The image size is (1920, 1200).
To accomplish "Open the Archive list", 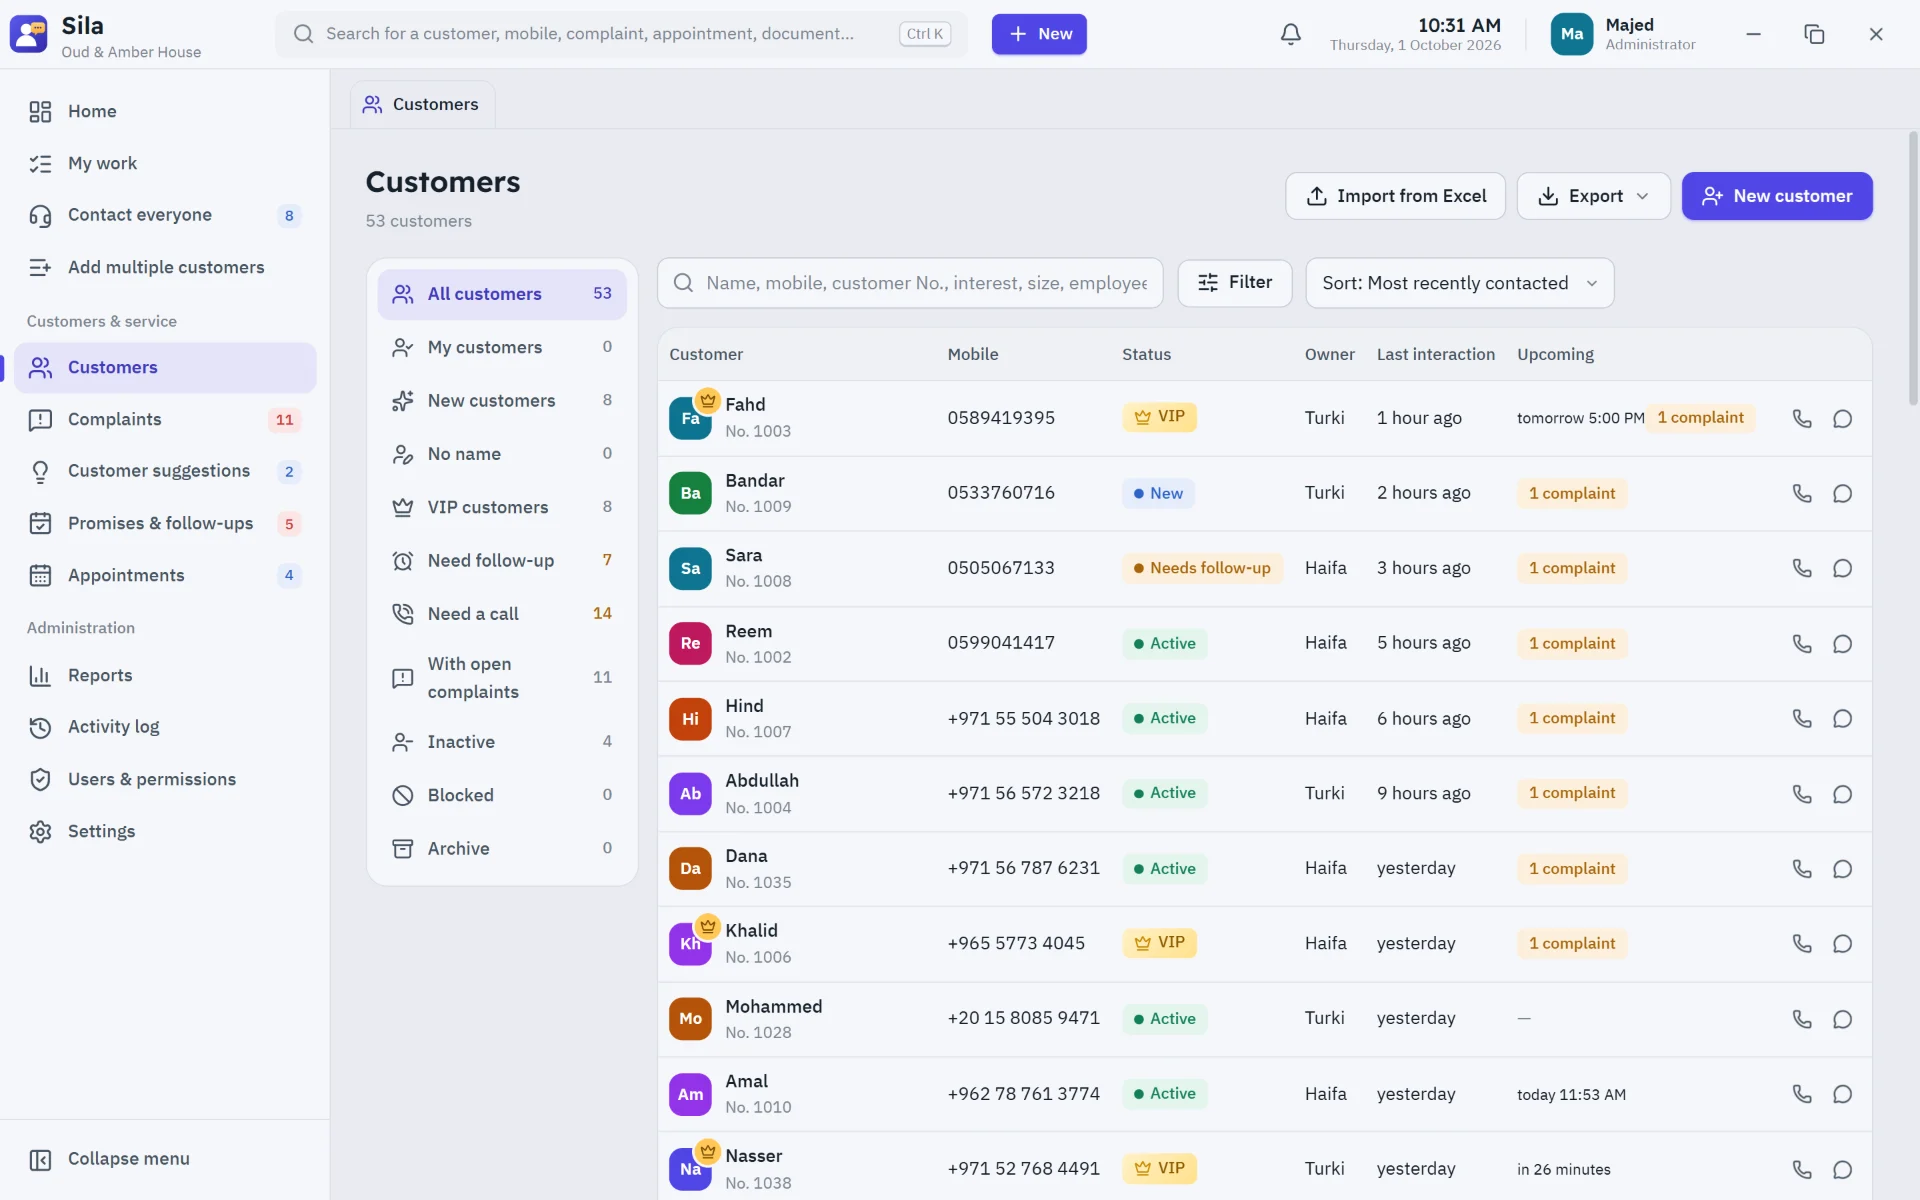I will pos(502,849).
